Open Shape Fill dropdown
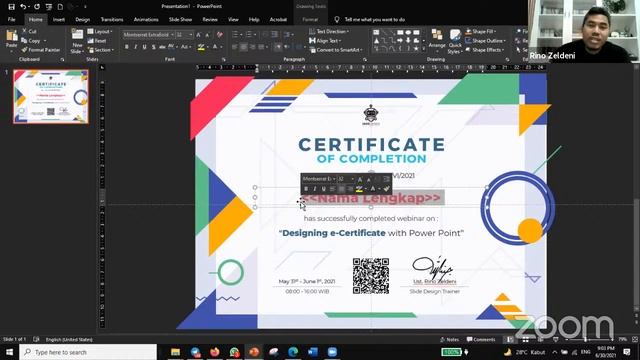The width and height of the screenshot is (640, 360). 482,31
